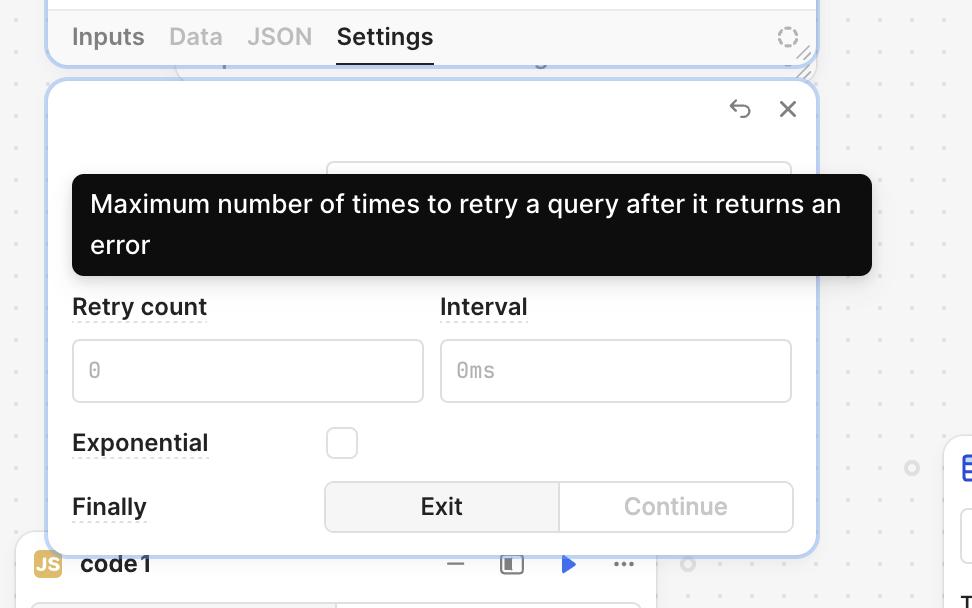This screenshot has height=608, width=972.
Task: Switch to the Data tab
Action: 196,37
